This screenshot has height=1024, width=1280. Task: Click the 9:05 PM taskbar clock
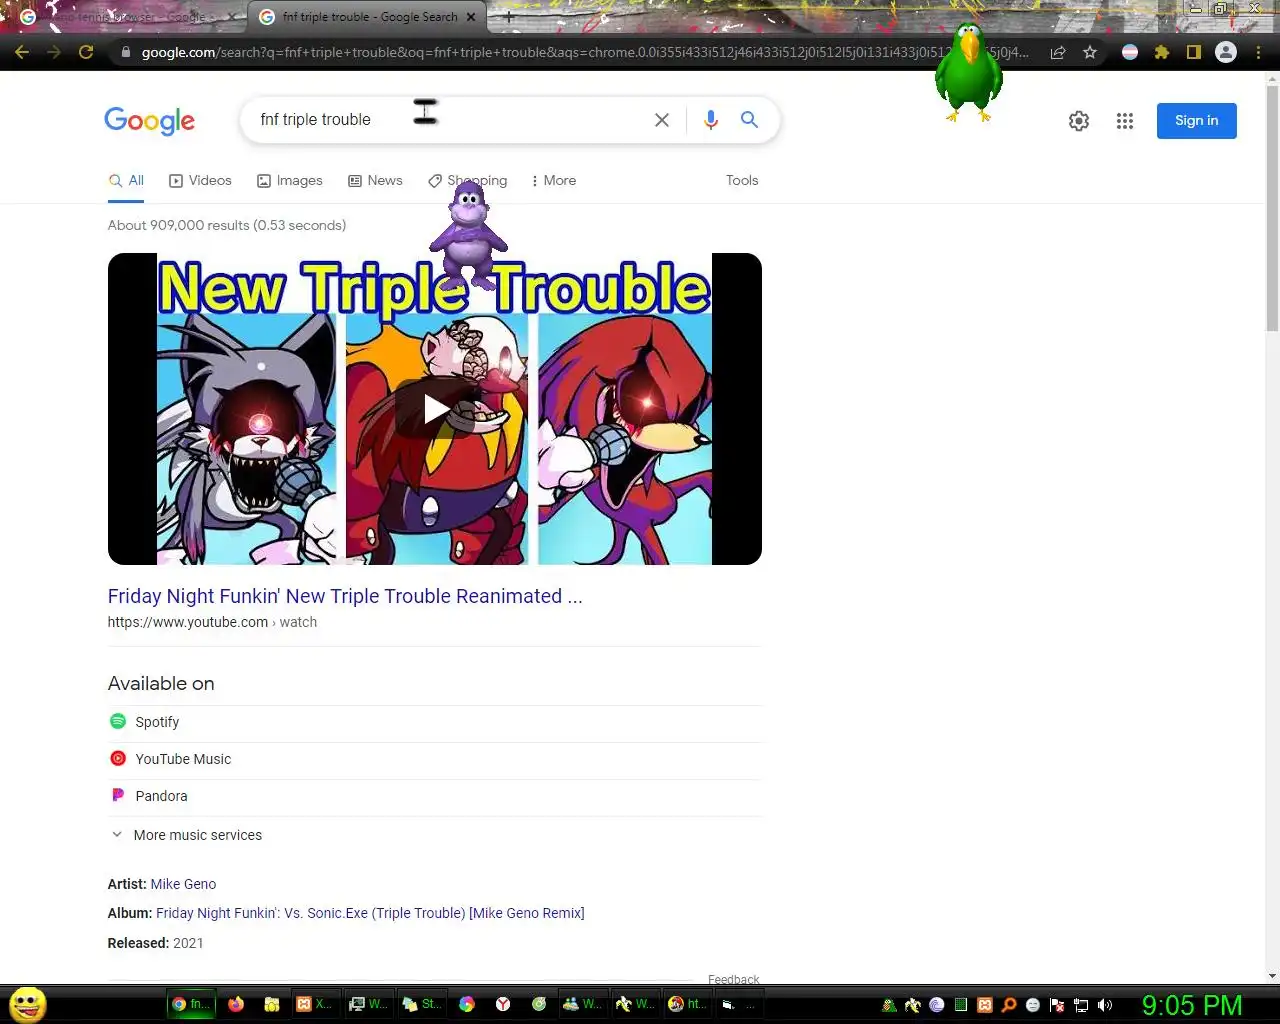1192,1005
